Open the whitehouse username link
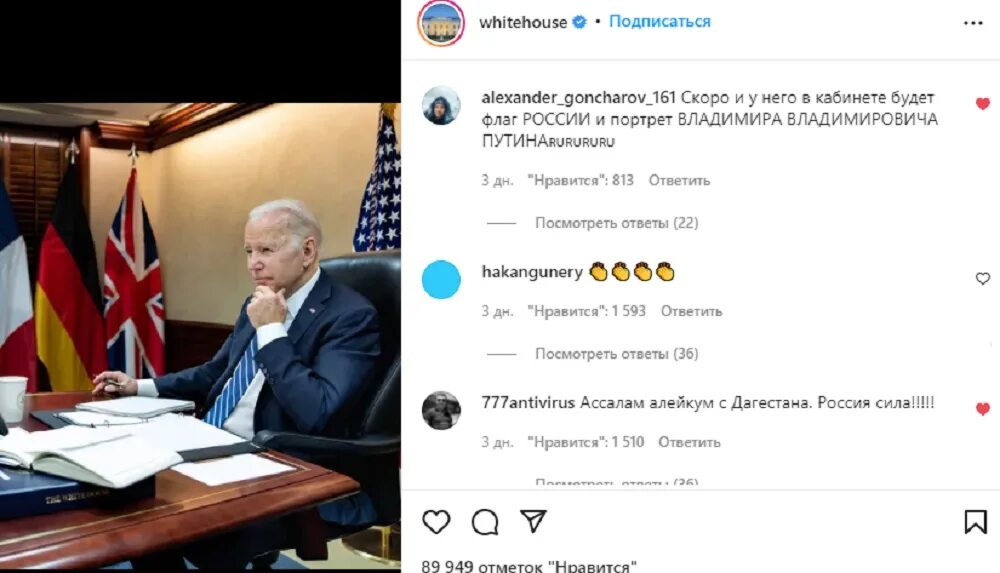The image size is (1000, 573). (523, 22)
